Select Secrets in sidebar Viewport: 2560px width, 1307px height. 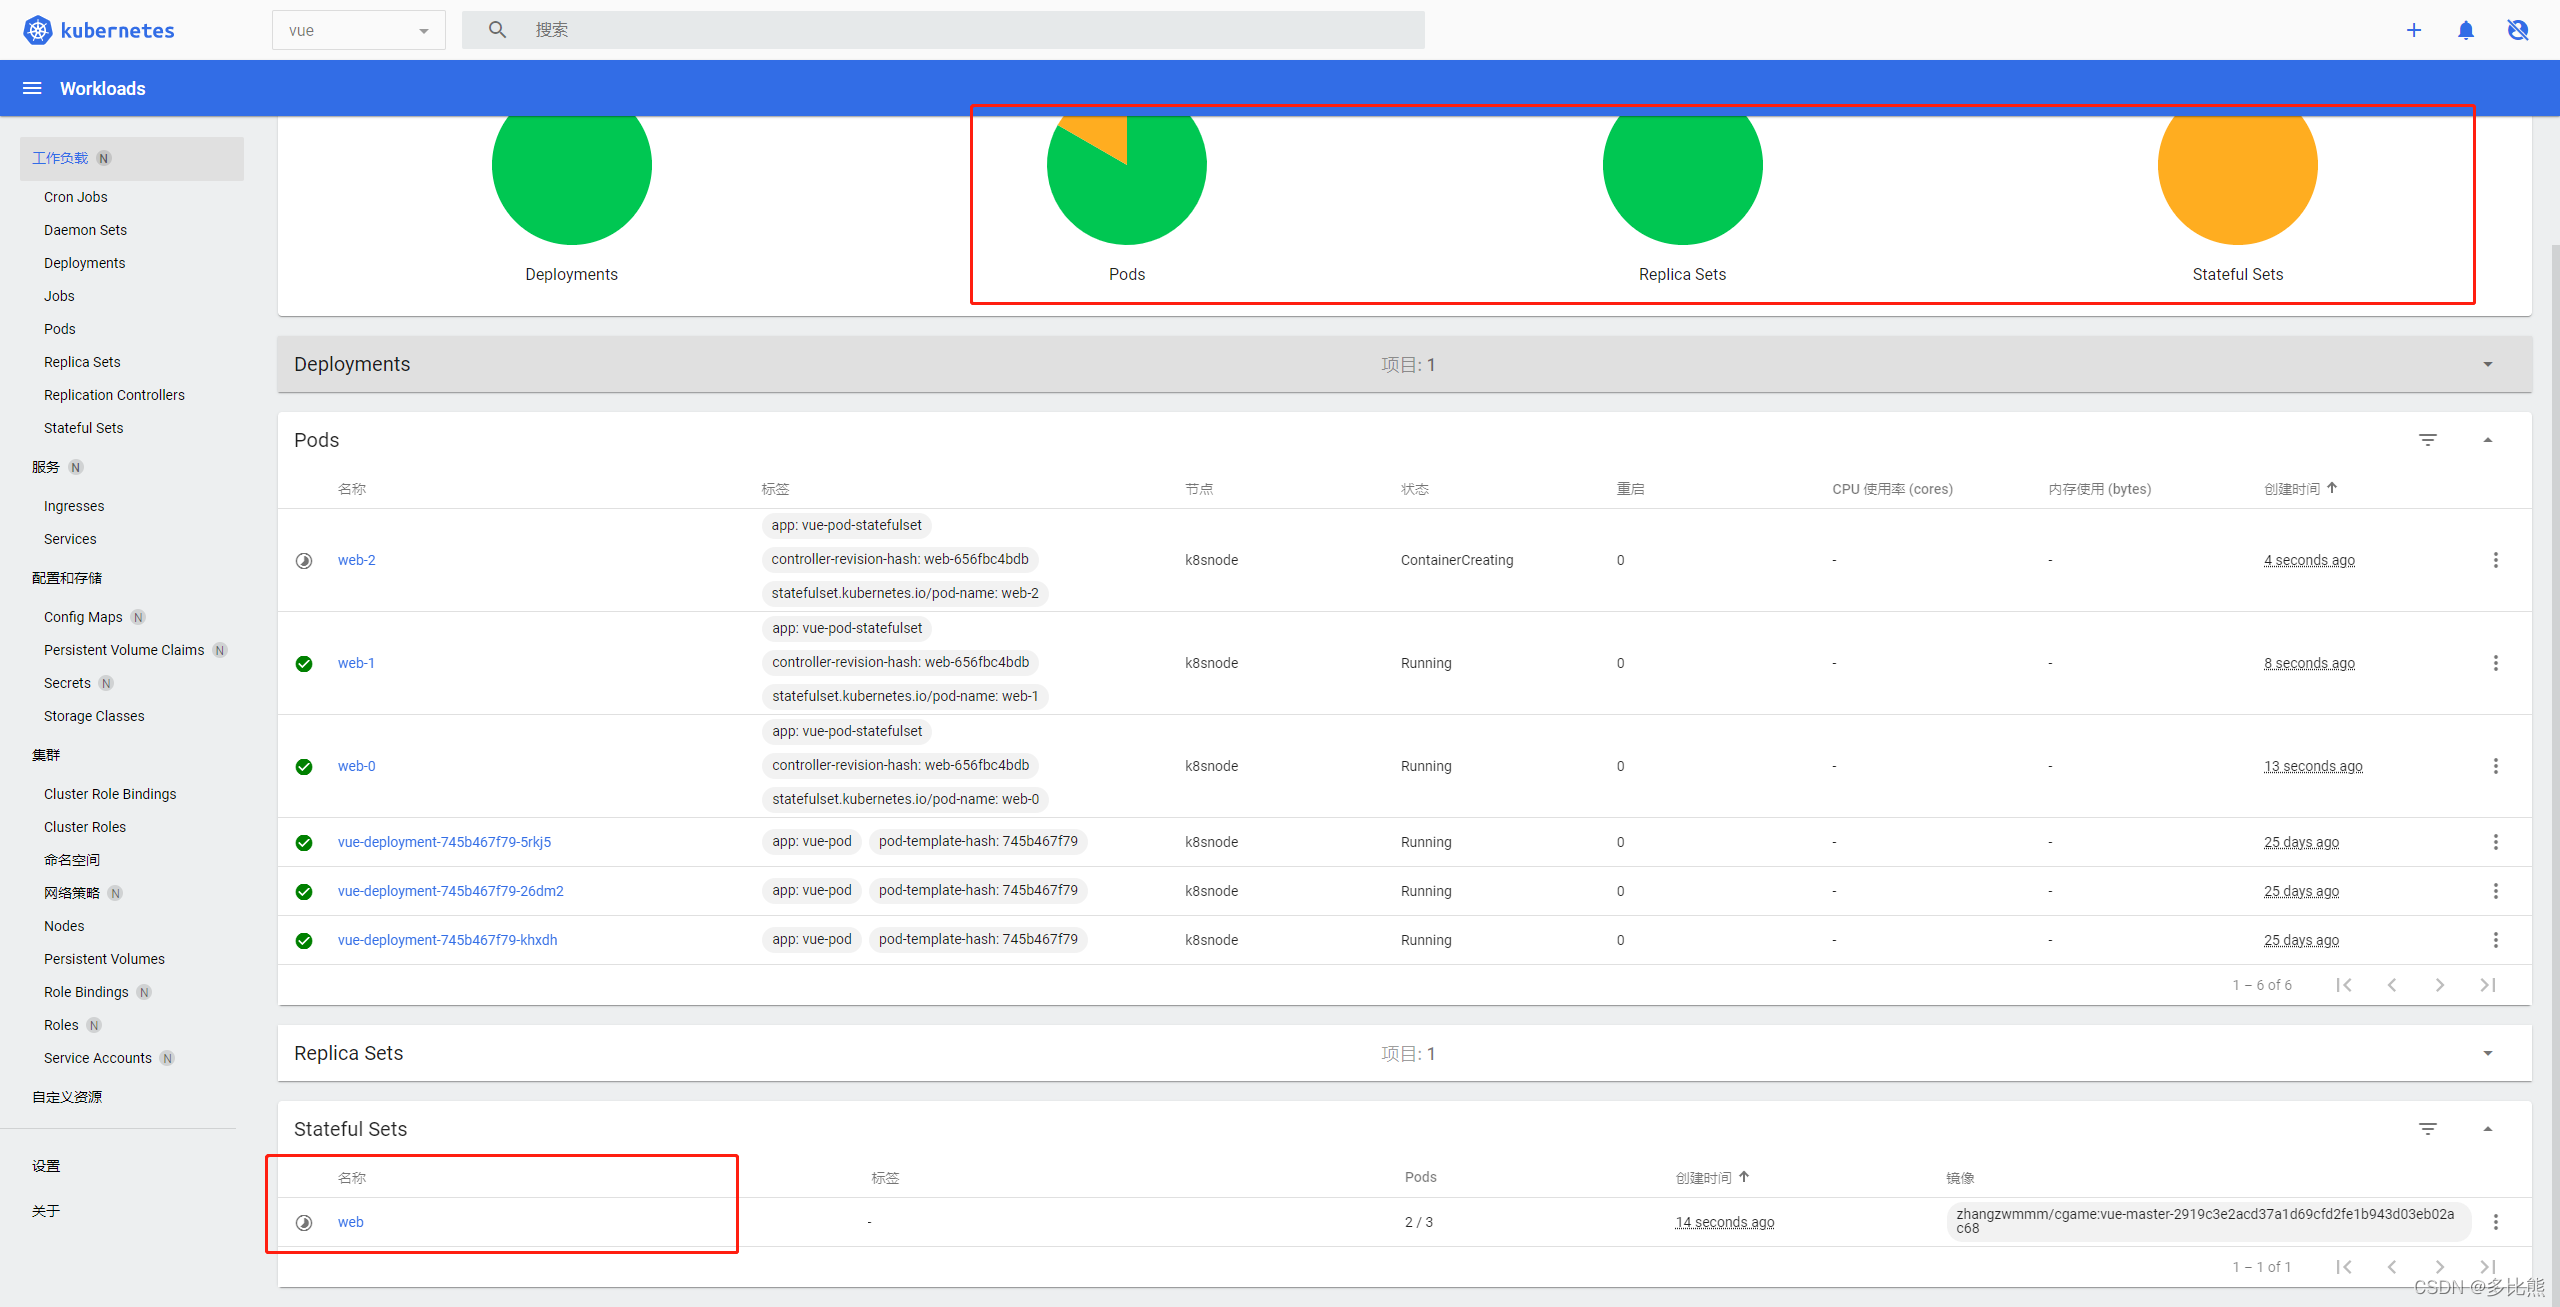[x=67, y=683]
